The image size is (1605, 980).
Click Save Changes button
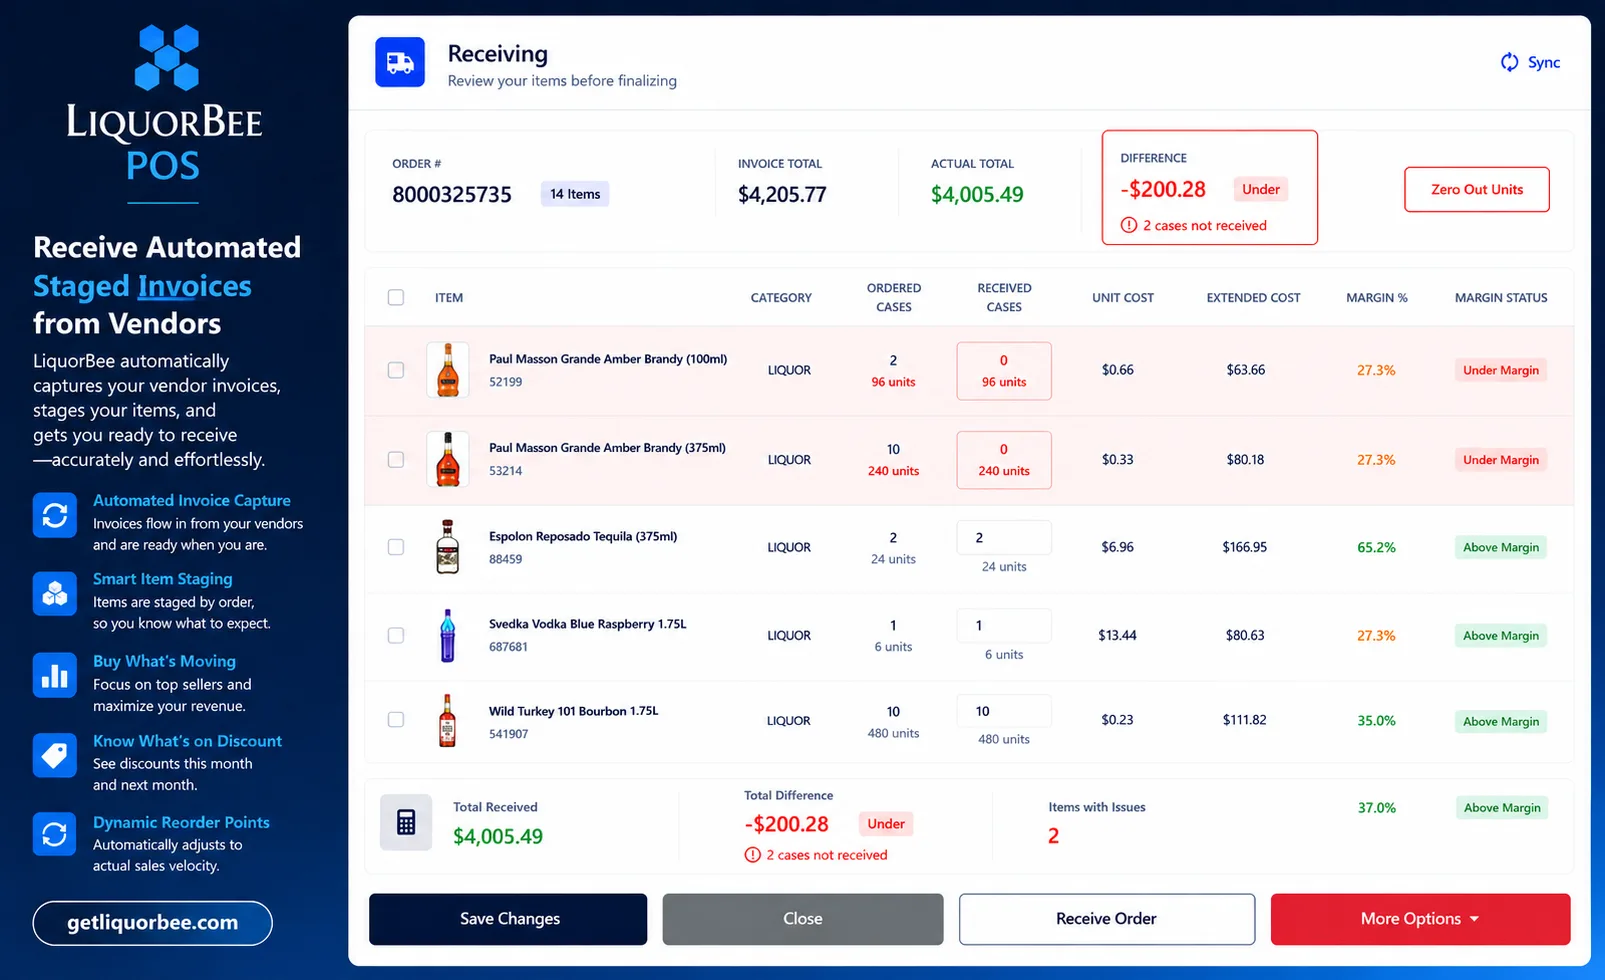pos(508,919)
